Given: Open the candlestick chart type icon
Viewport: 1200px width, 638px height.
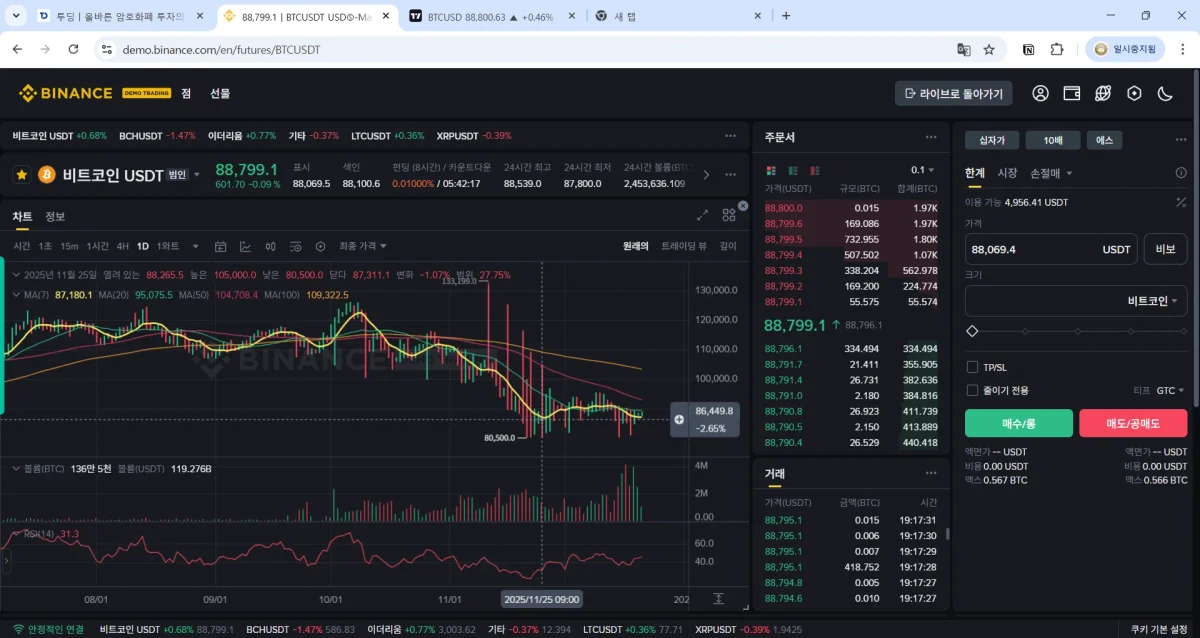Looking at the screenshot, I should pyautogui.click(x=271, y=246).
